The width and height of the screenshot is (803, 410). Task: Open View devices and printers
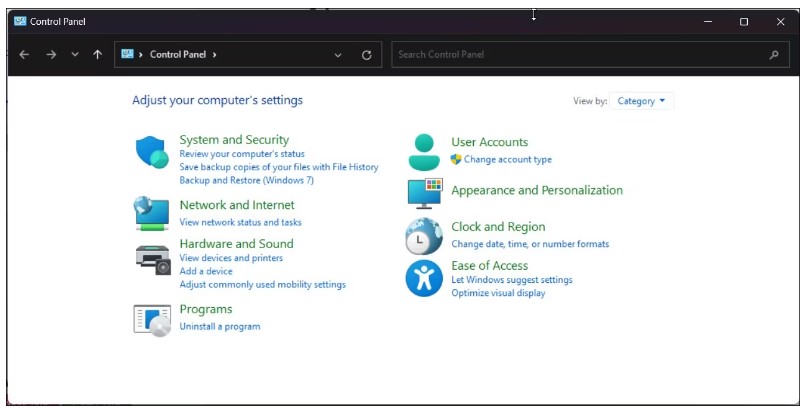(x=231, y=258)
